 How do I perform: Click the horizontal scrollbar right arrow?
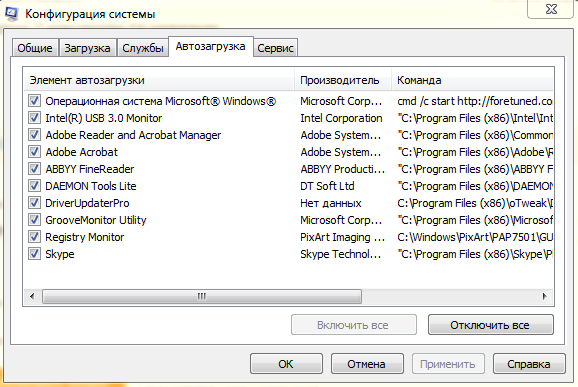coord(545,296)
